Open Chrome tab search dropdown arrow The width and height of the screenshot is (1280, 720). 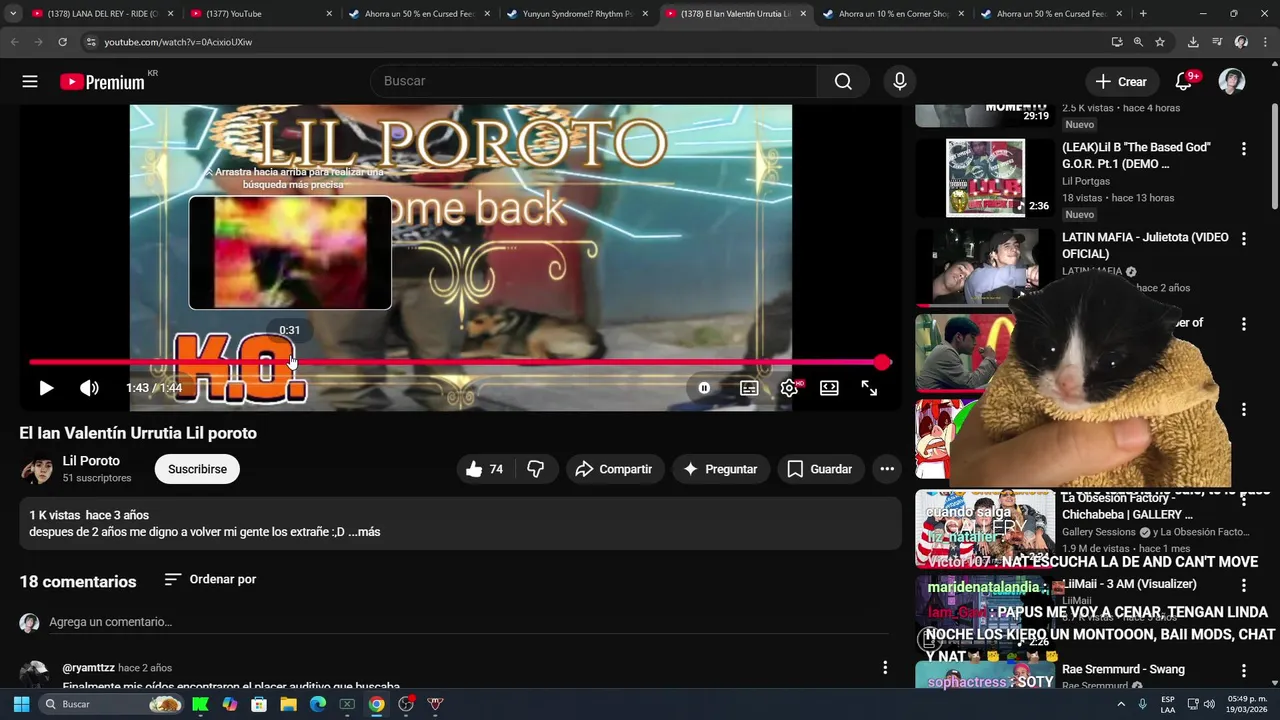[x=12, y=14]
